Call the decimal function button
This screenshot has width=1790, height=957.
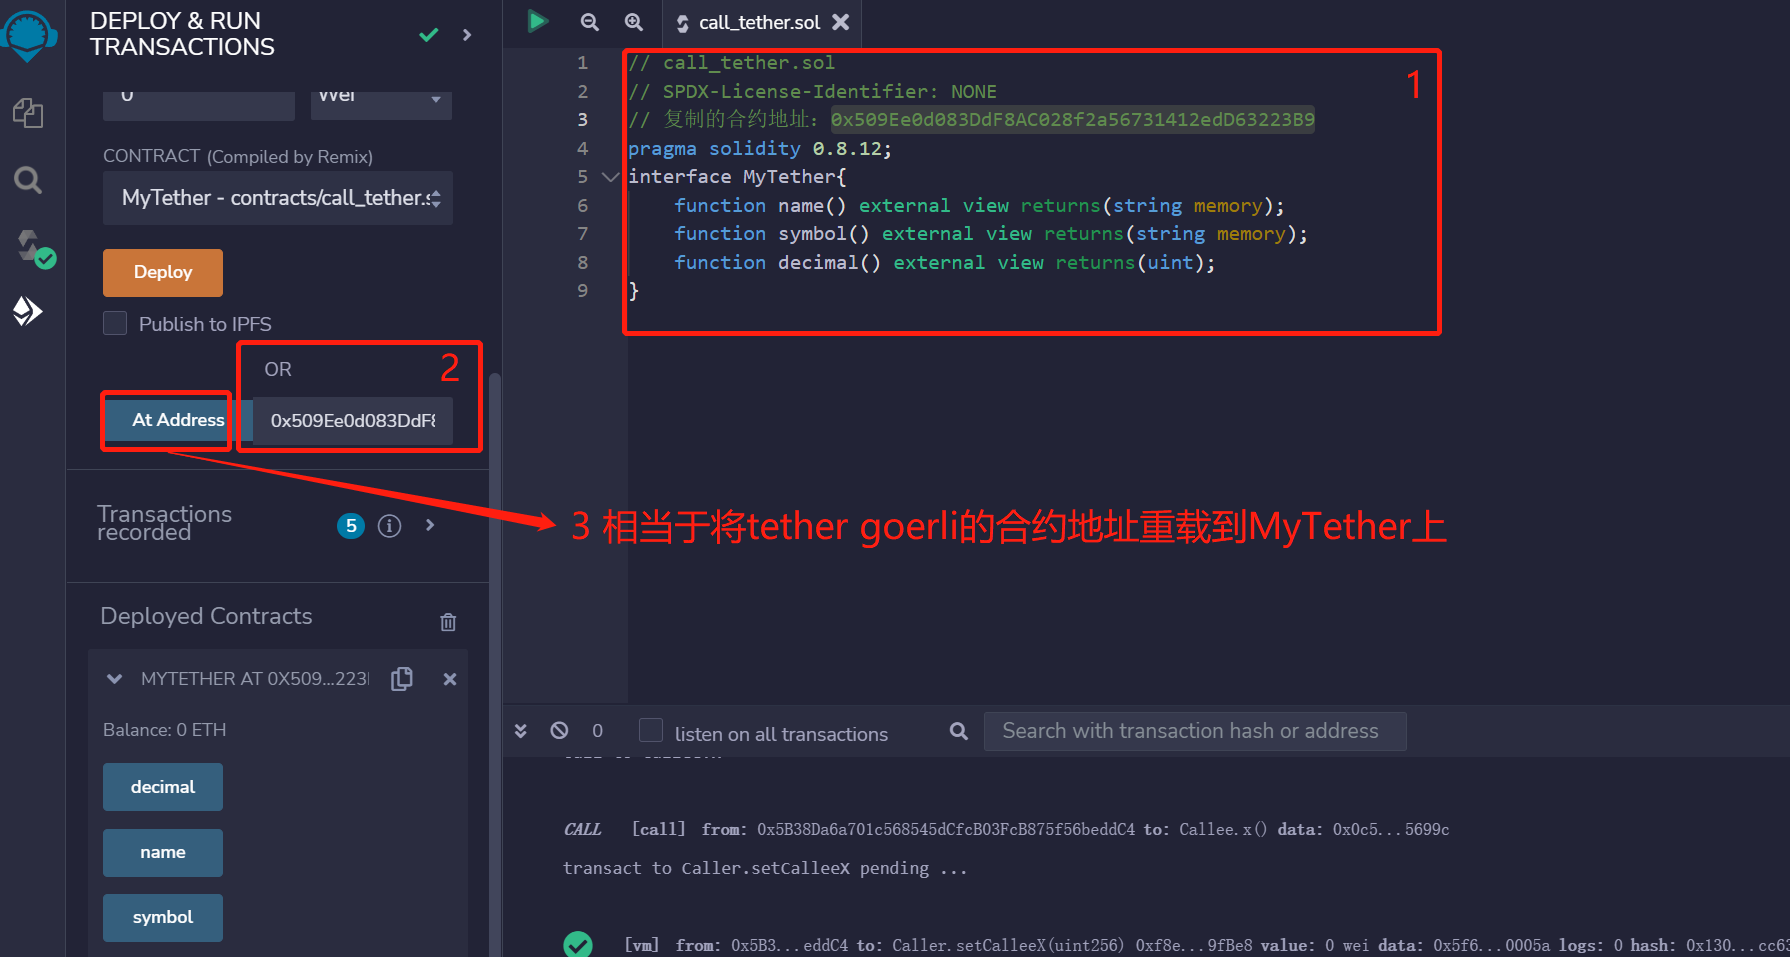(x=163, y=787)
